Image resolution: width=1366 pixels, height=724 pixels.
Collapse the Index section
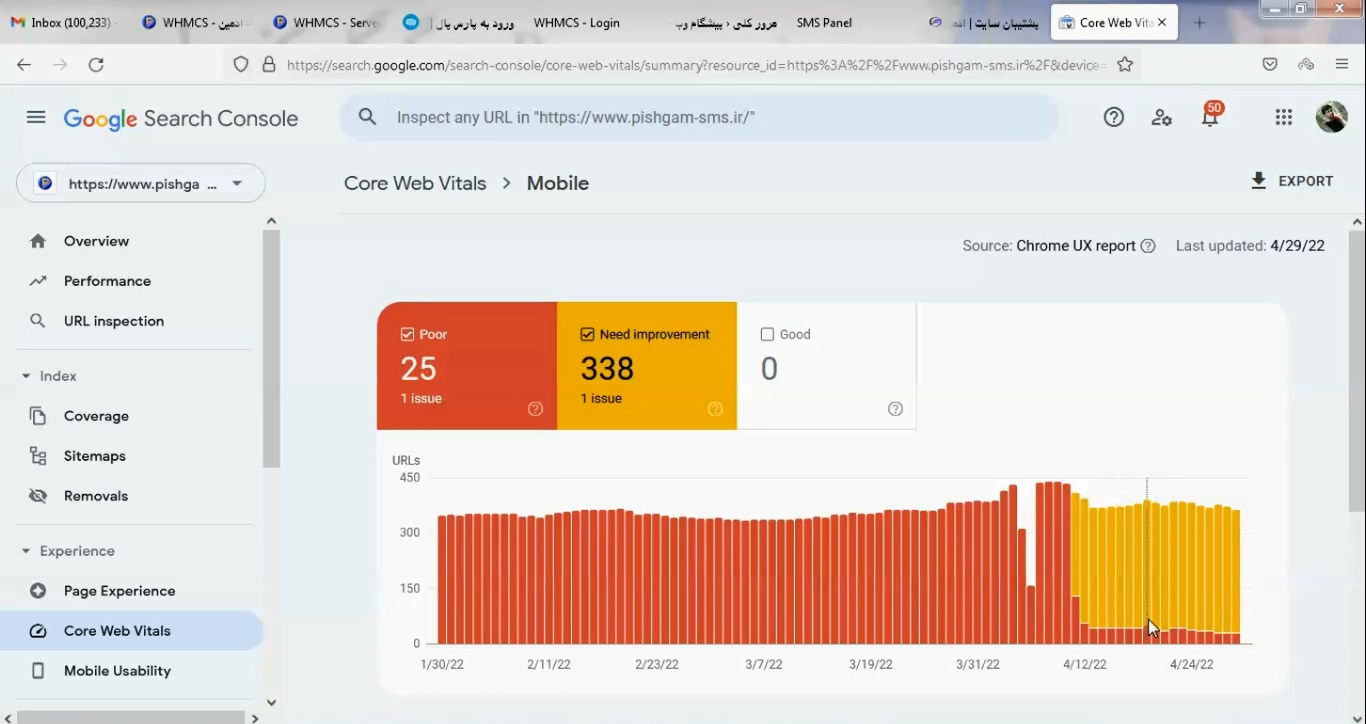[26, 376]
